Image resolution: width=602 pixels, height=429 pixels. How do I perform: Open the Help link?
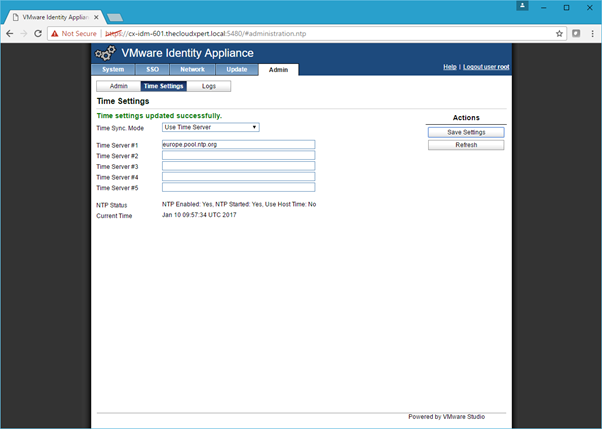[x=450, y=67]
